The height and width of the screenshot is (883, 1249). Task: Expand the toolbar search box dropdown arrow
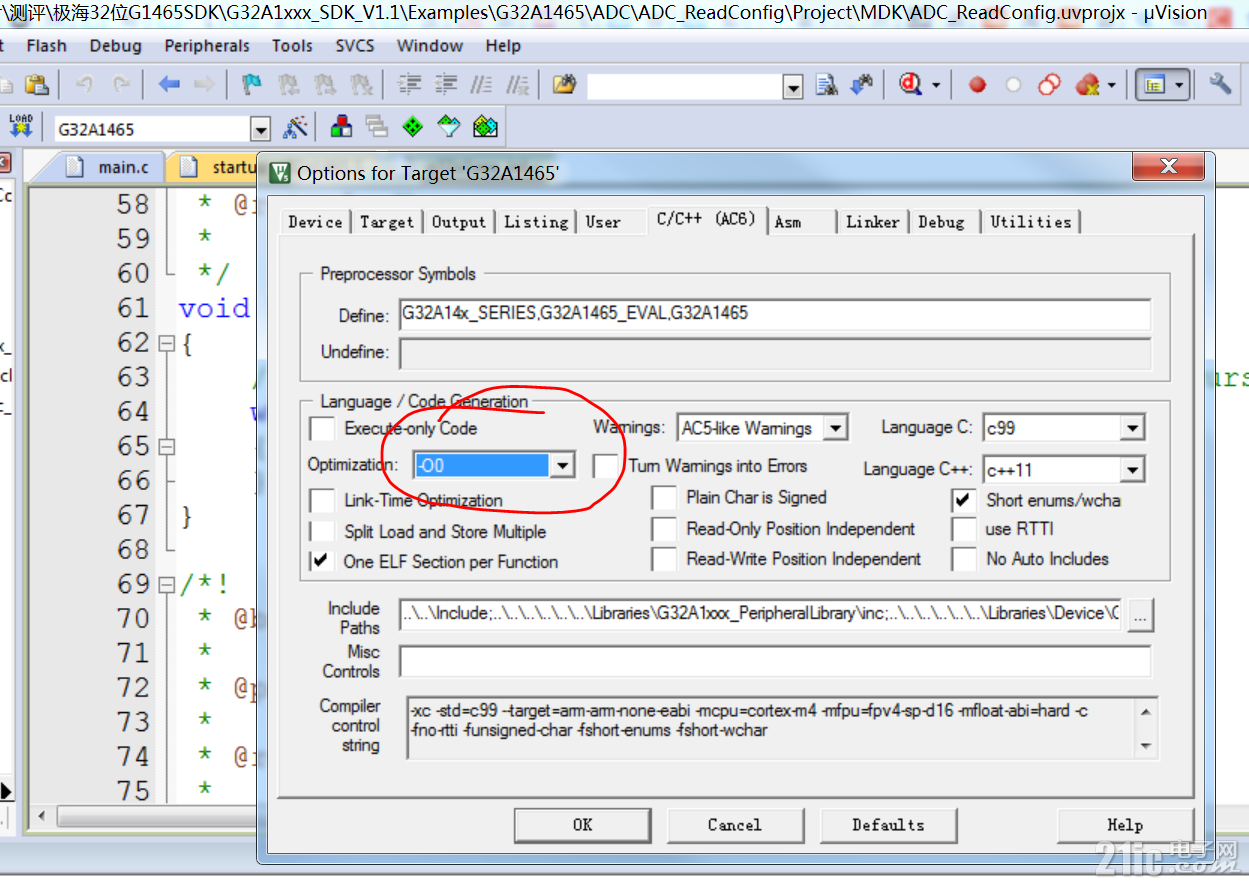(x=793, y=87)
